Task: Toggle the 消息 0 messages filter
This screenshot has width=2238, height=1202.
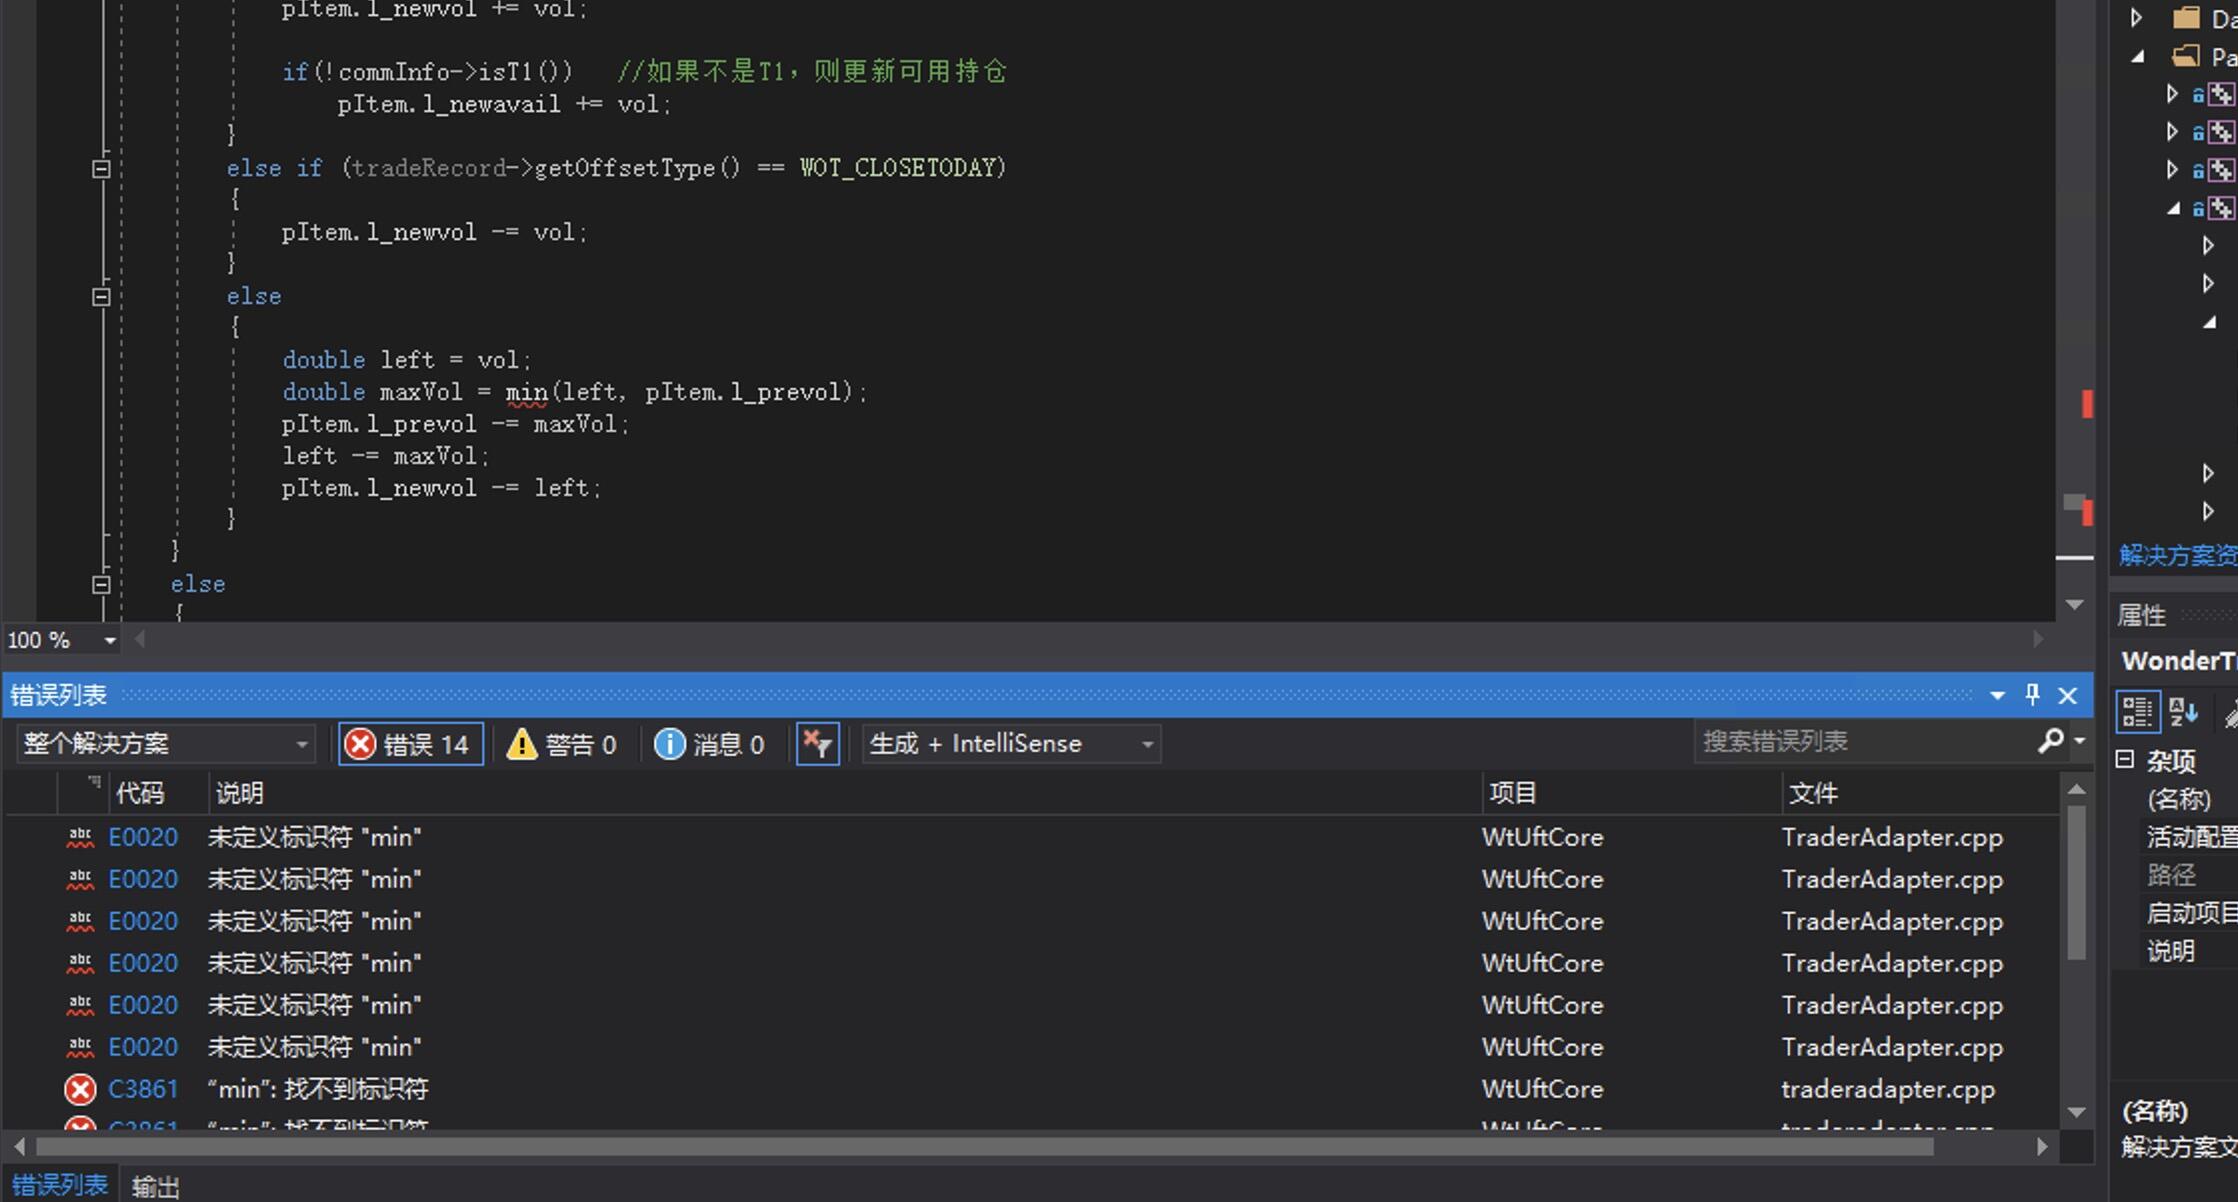Action: (710, 744)
